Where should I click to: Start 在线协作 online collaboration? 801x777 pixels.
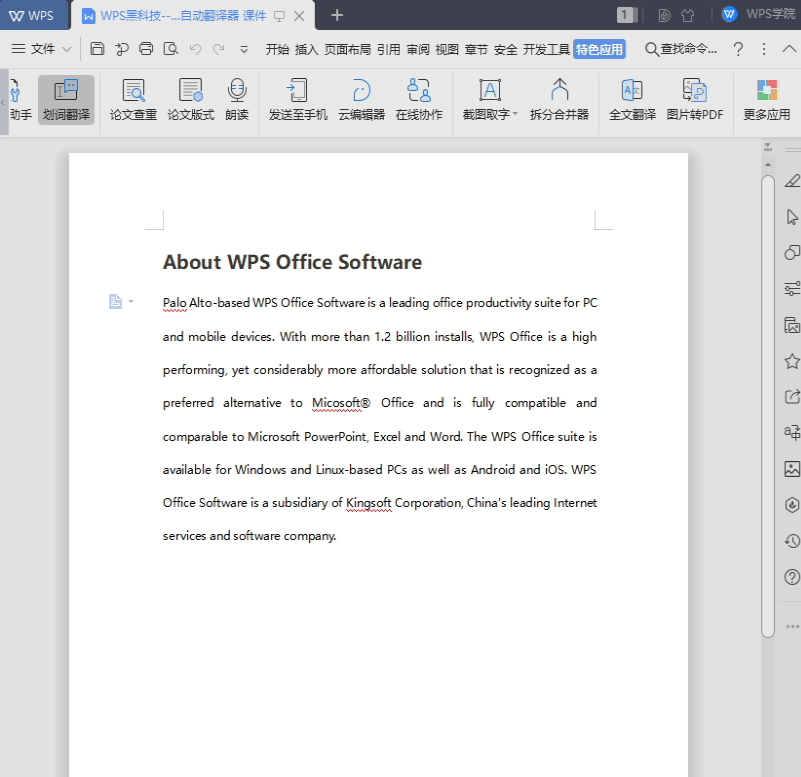[419, 100]
